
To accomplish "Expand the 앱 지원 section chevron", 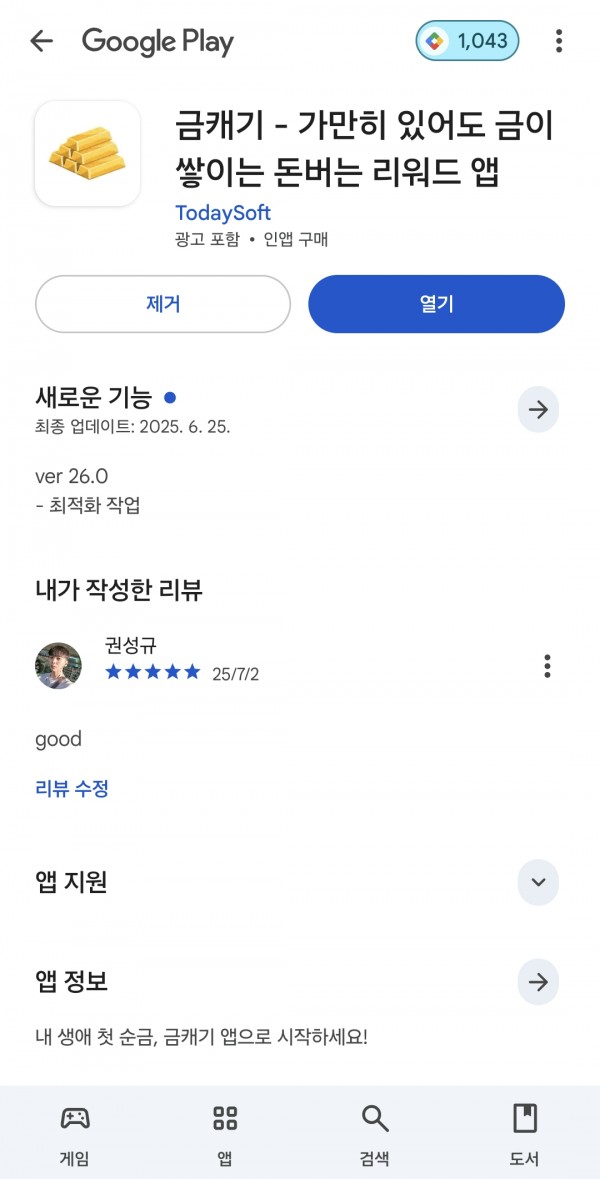I will 538,882.
